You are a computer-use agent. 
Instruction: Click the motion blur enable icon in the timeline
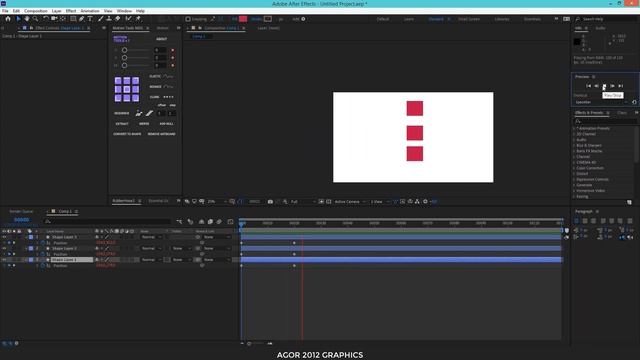[x=219, y=221]
